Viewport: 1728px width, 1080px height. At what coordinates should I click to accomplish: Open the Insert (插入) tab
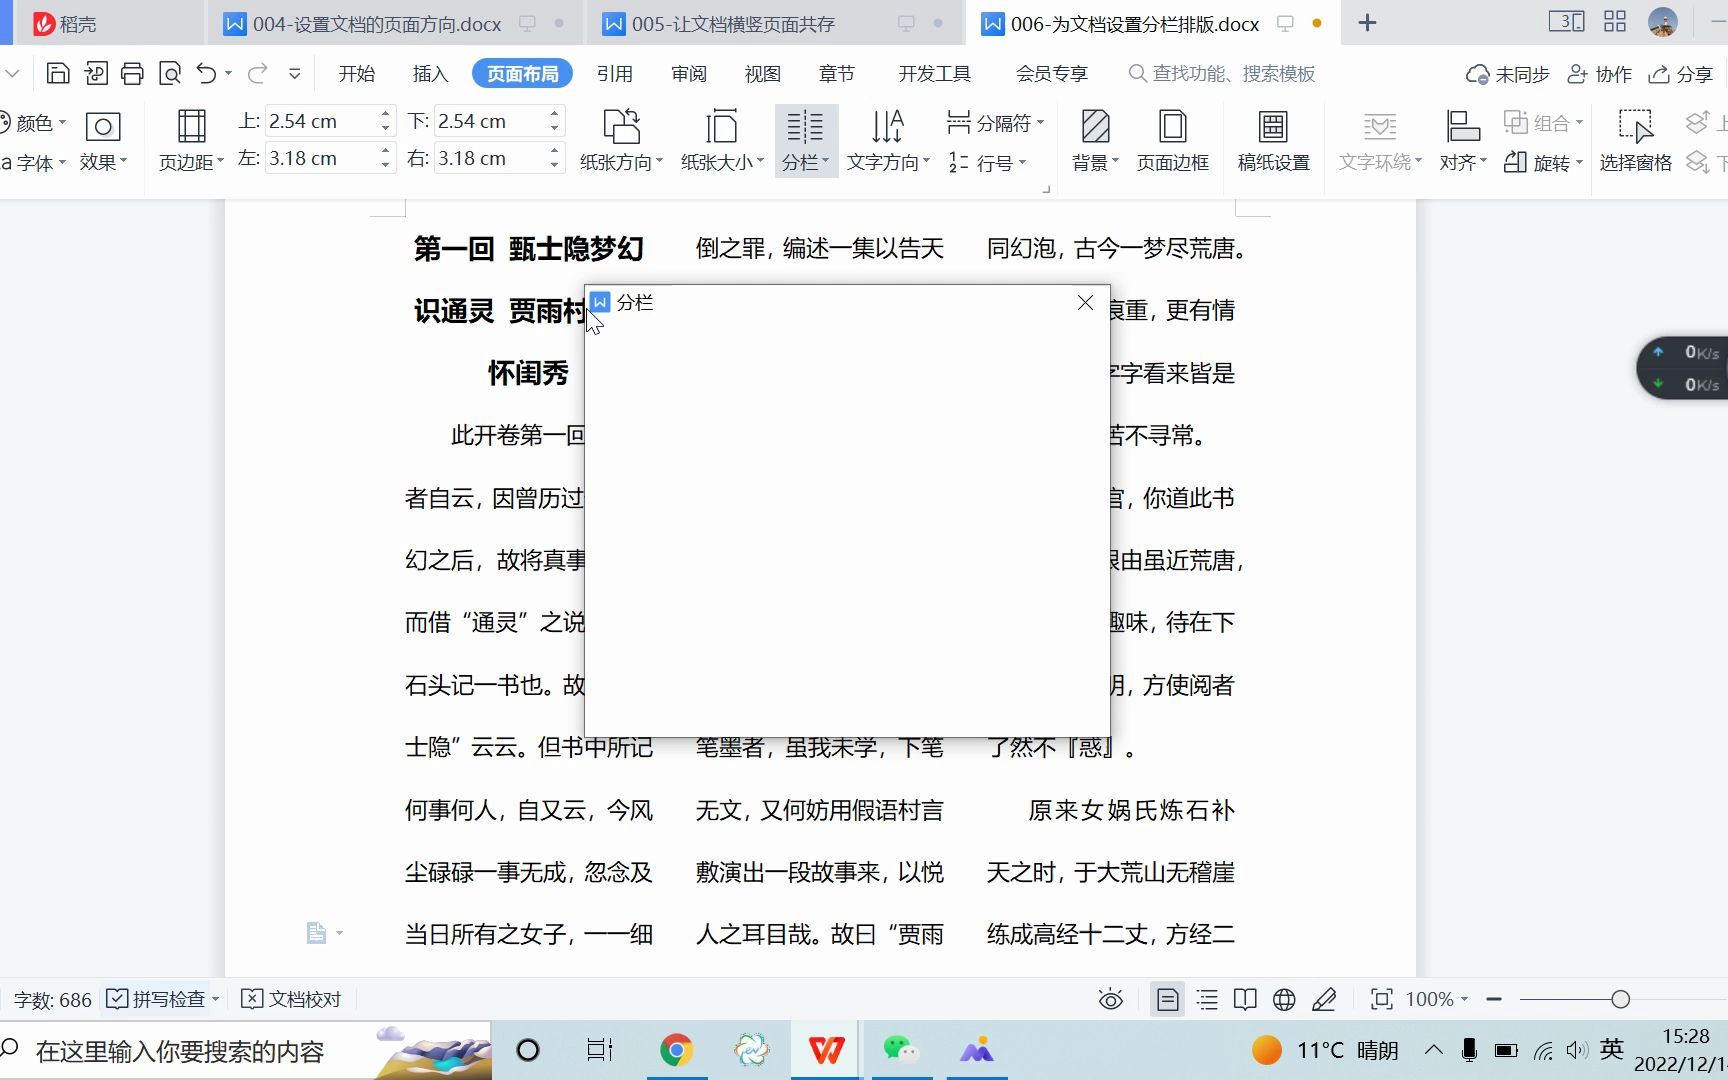pyautogui.click(x=430, y=73)
